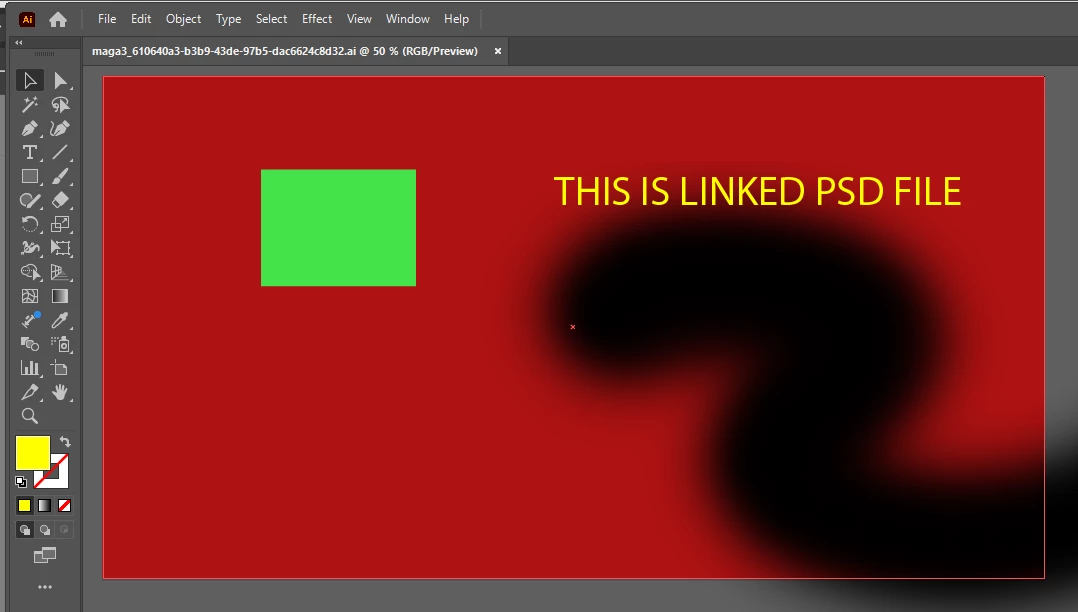Open the Edit menu
This screenshot has width=1078, height=612.
pyautogui.click(x=141, y=19)
